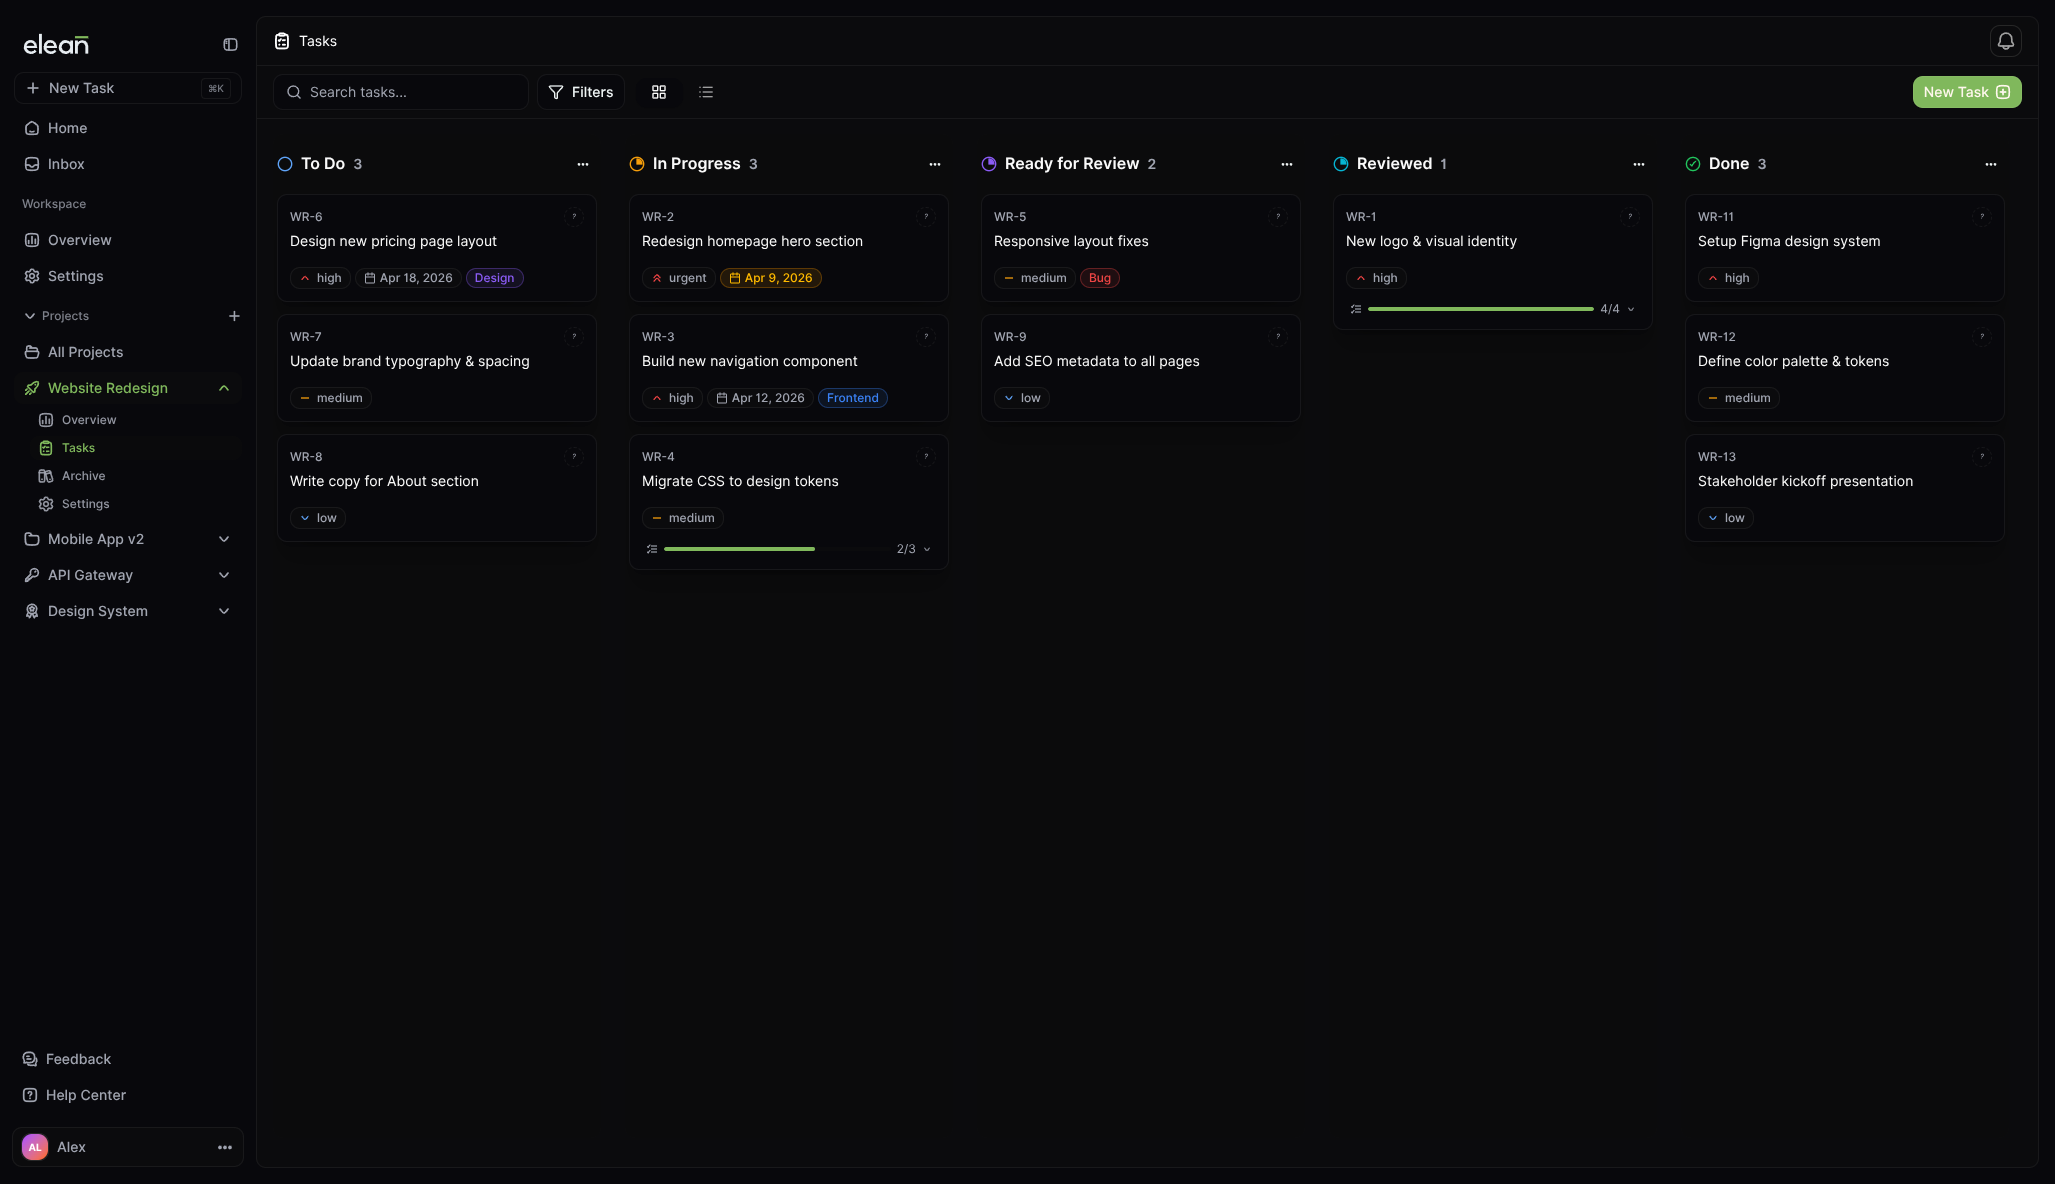This screenshot has height=1184, width=2055.
Task: Click the assignee icon on the WR-6 card
Action: [x=574, y=217]
